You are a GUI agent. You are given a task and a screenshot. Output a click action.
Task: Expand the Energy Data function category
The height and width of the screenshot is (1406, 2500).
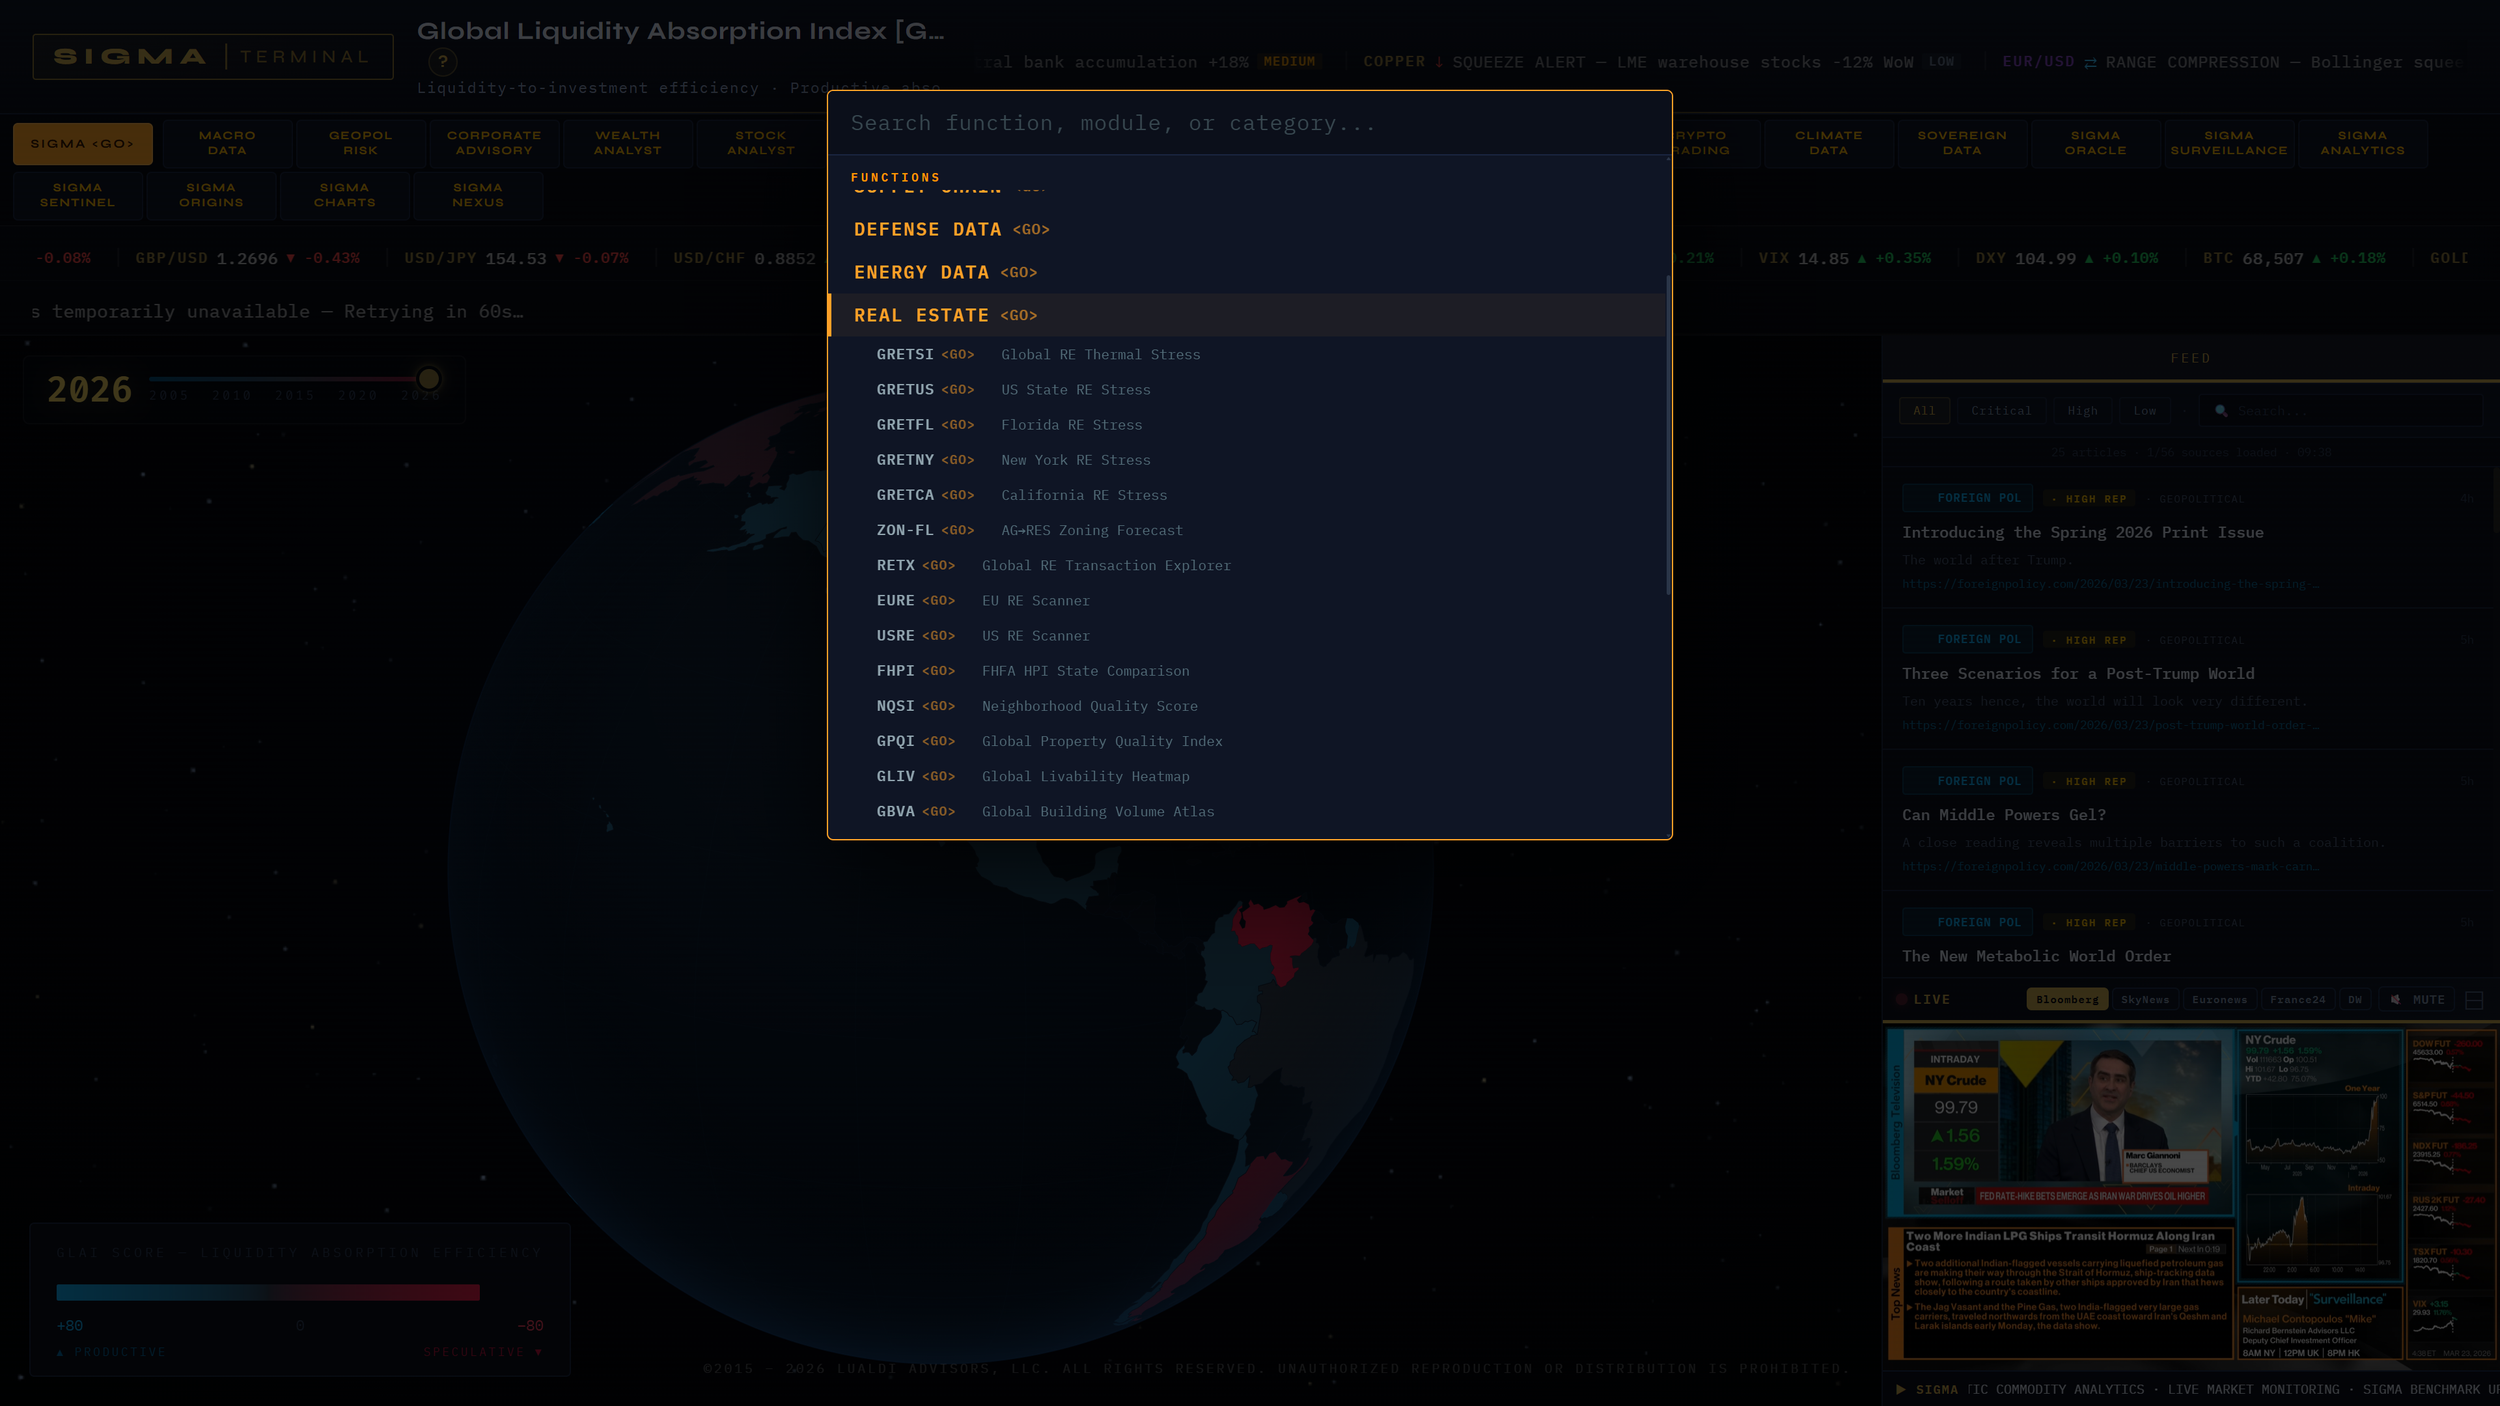click(1247, 273)
